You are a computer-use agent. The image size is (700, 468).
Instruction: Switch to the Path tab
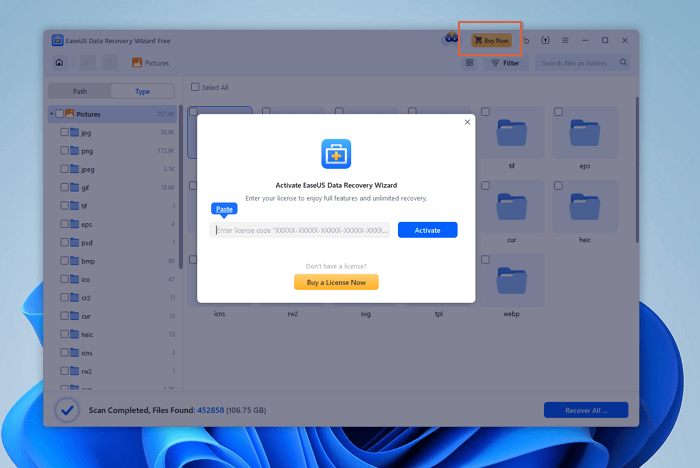click(x=80, y=91)
